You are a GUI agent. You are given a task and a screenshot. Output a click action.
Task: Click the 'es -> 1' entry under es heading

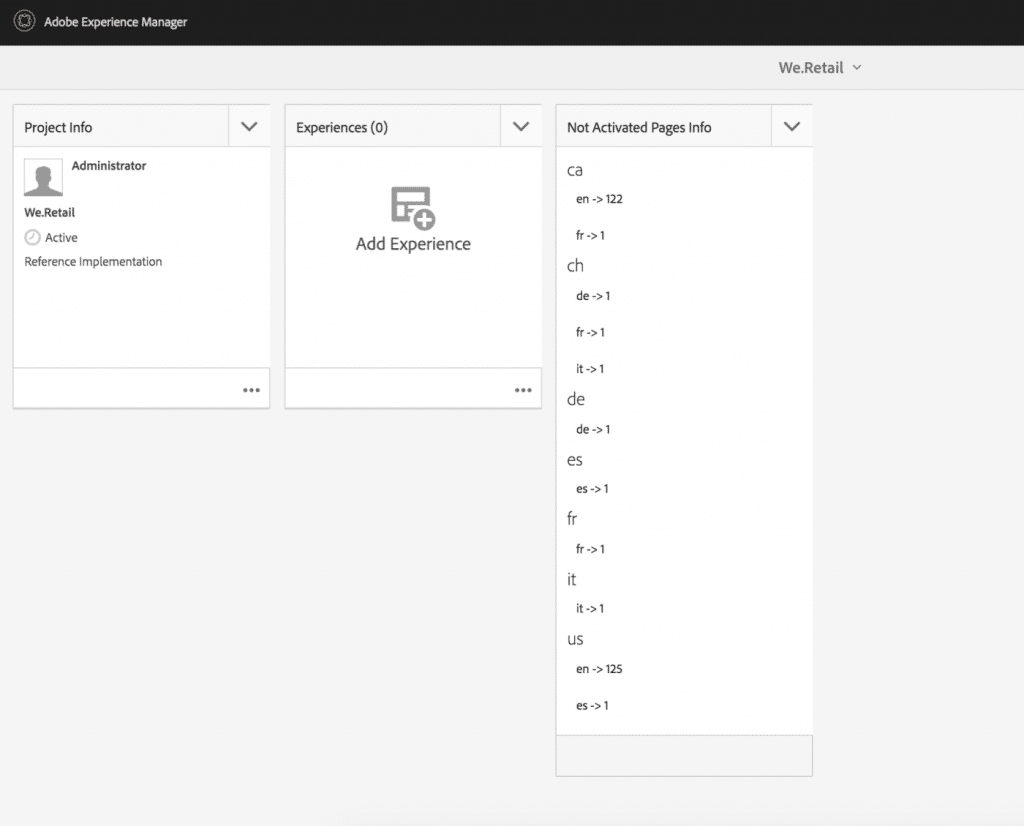(x=592, y=488)
